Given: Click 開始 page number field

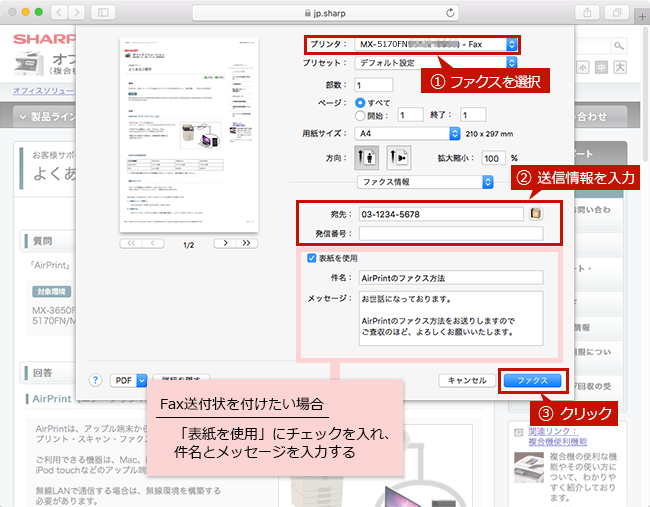Looking at the screenshot, I should (410, 114).
